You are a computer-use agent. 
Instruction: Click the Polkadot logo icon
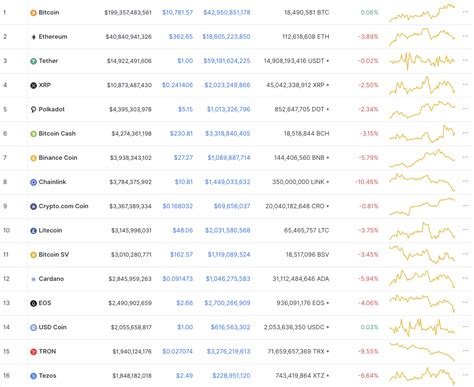[33, 109]
